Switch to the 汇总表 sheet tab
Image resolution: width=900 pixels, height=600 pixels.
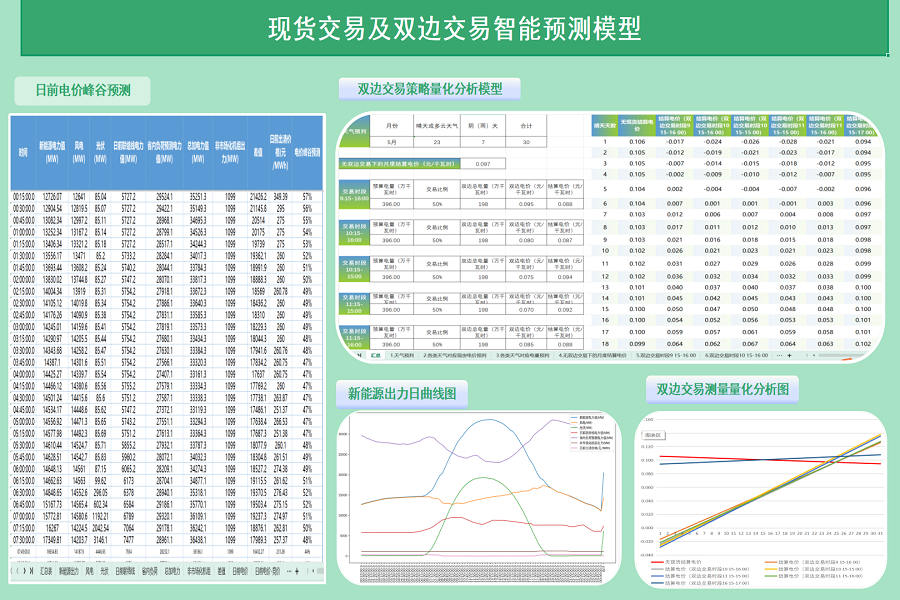48,570
